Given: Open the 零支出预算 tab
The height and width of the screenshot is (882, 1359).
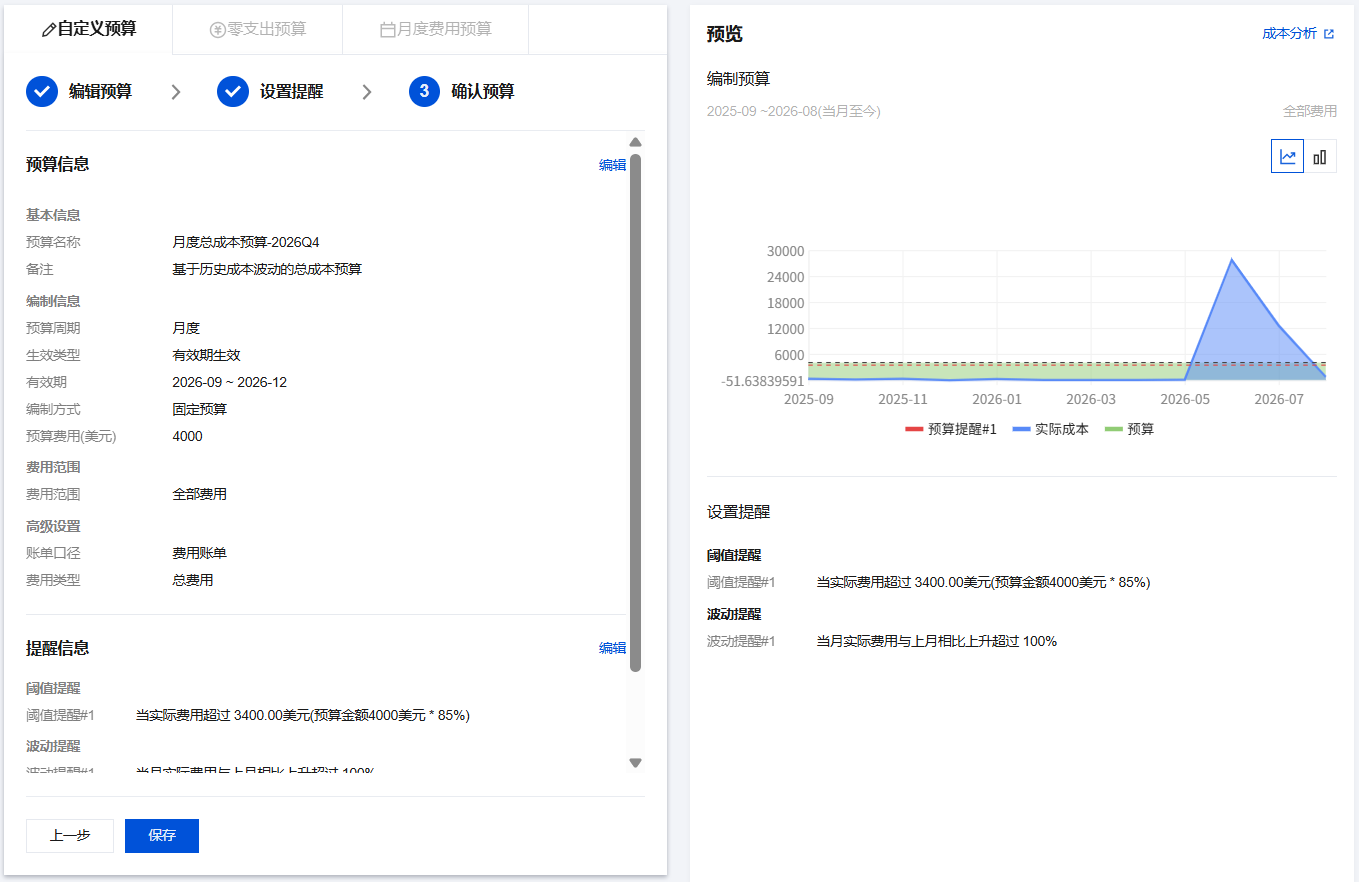Looking at the screenshot, I should tap(258, 29).
